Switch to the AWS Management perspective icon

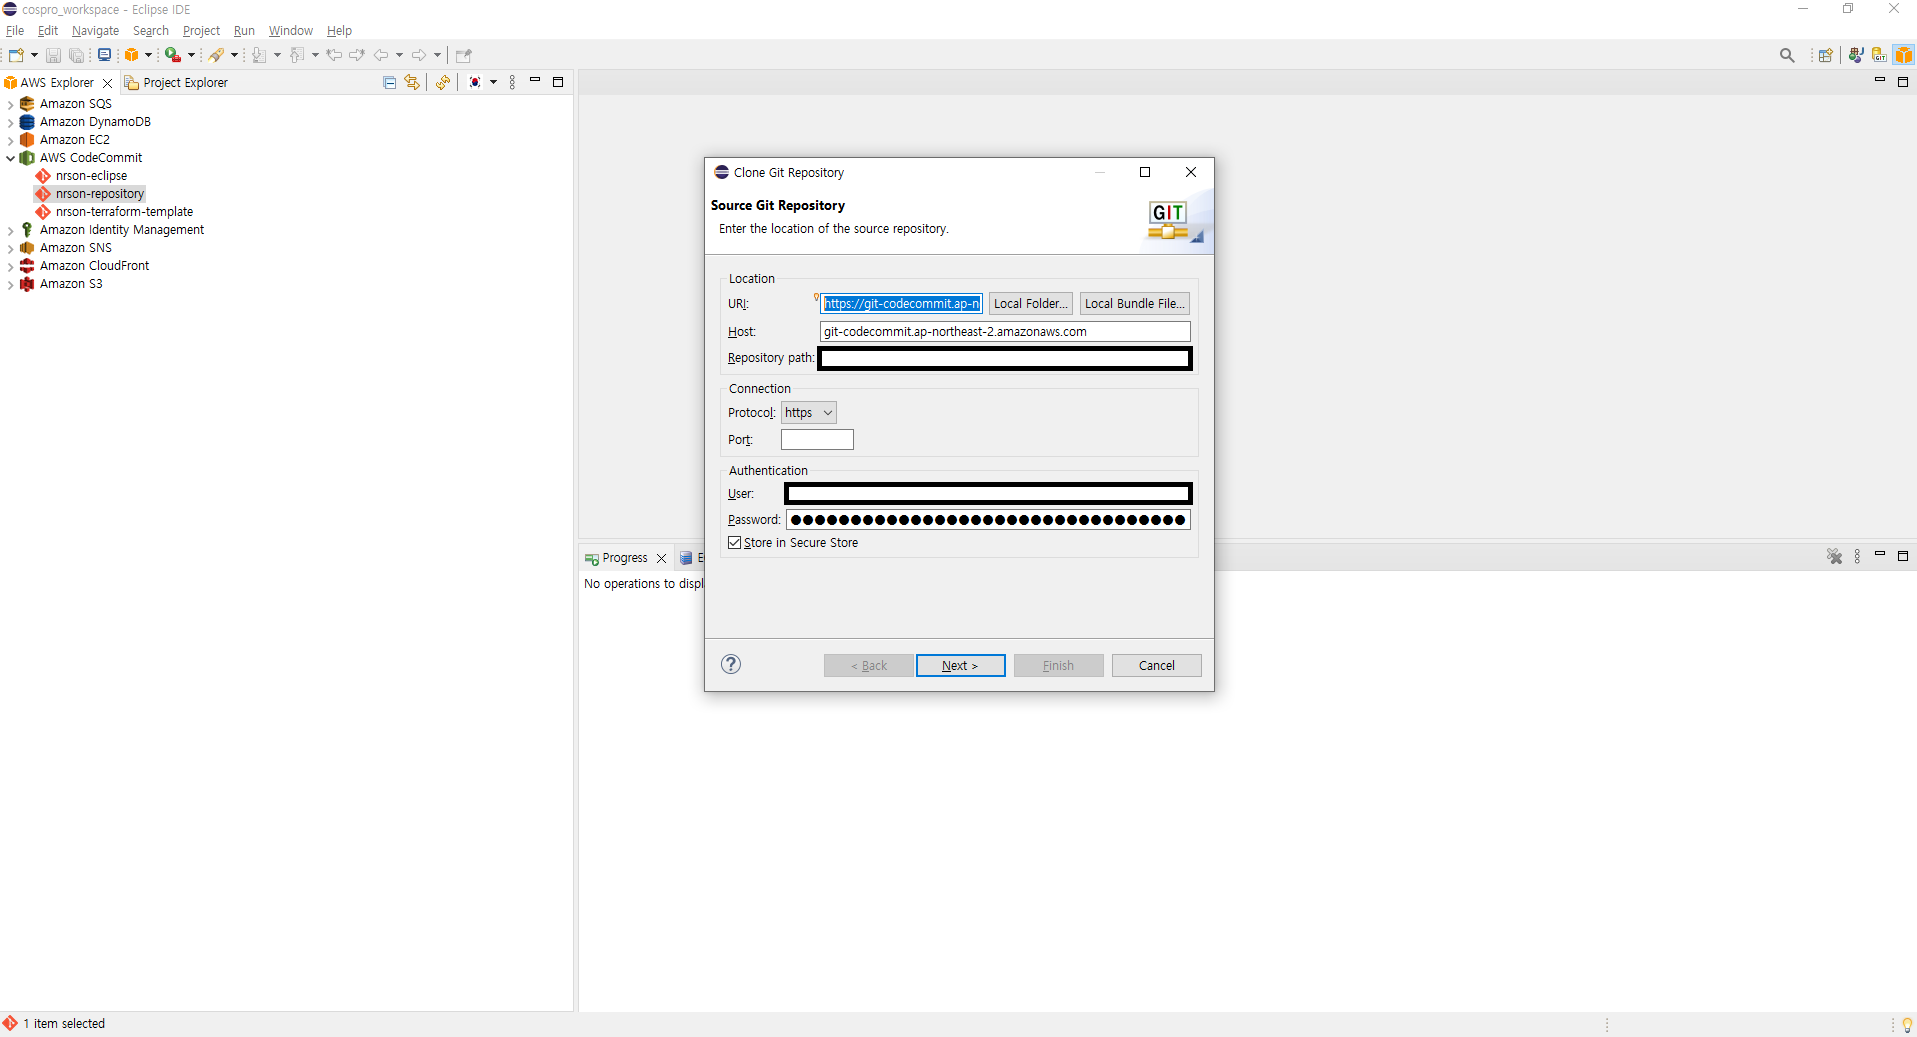1903,55
